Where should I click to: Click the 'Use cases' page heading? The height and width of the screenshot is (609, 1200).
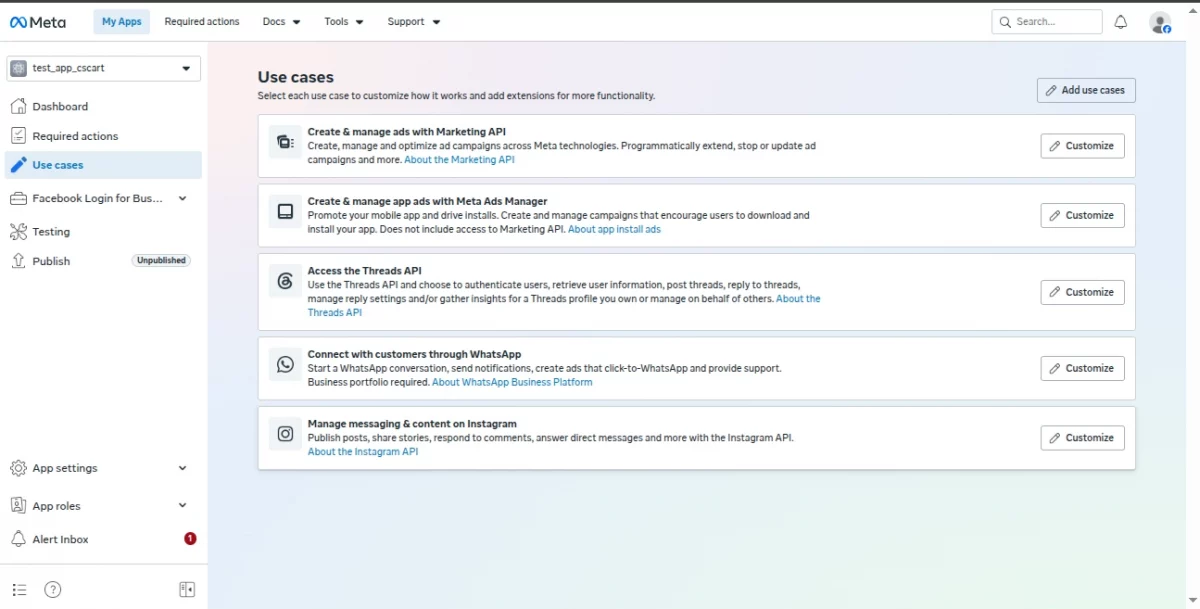pos(296,77)
